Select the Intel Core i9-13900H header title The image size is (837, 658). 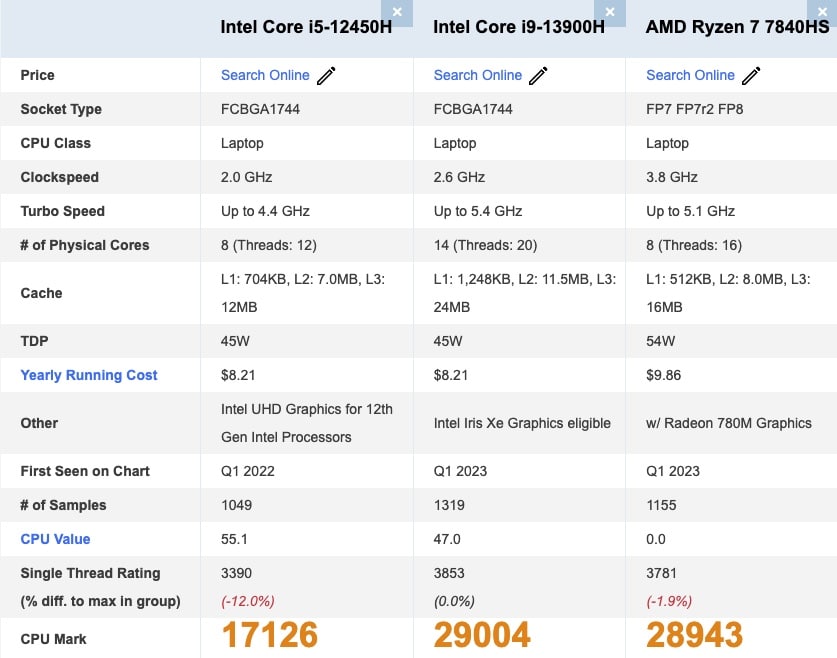(x=519, y=27)
